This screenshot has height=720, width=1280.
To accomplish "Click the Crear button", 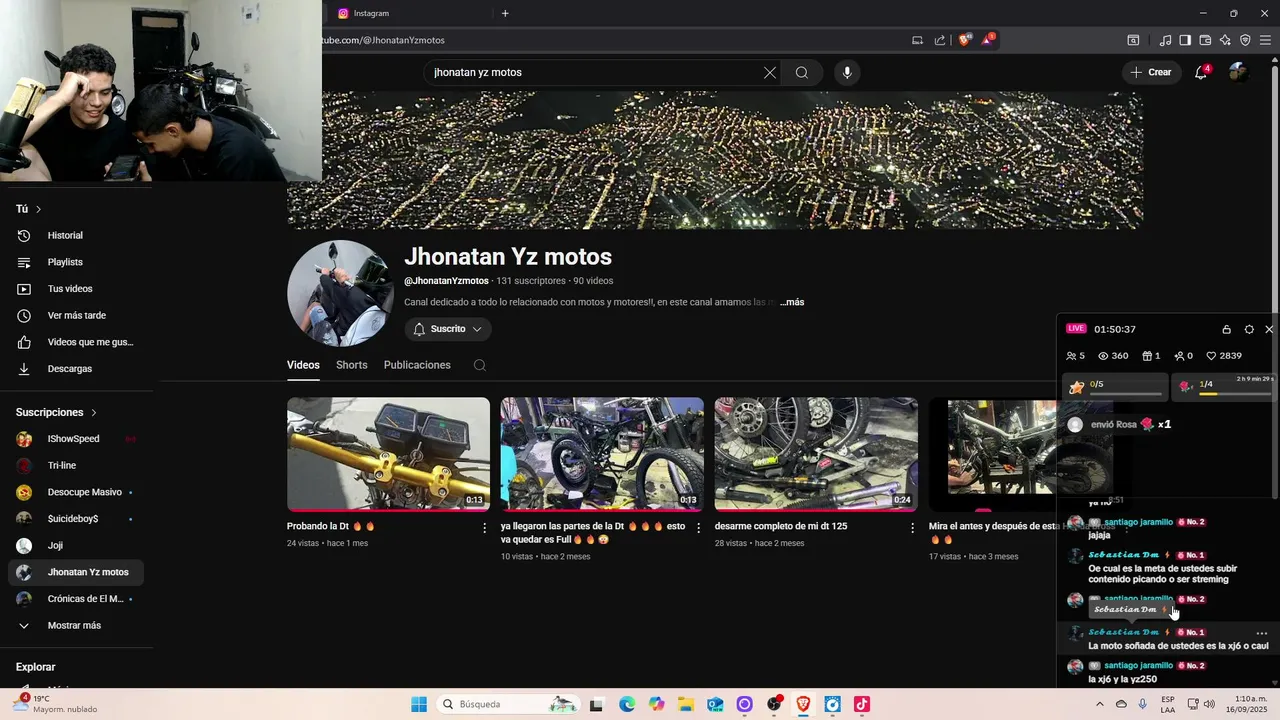I will coord(1151,72).
